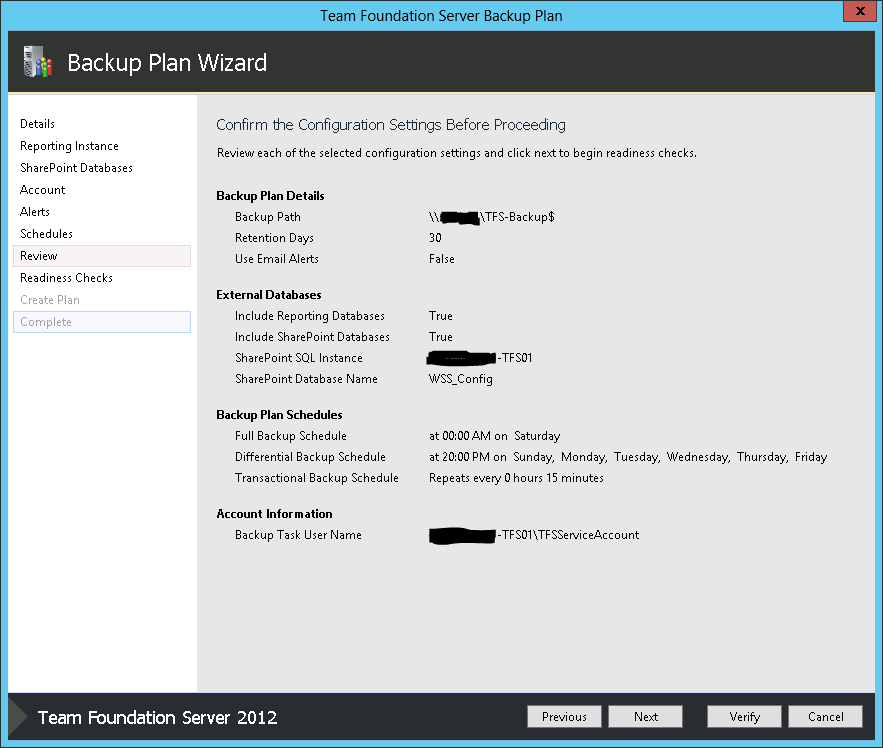Click 'Confirm the Configuration Settings Before Proceeding' heading
The width and height of the screenshot is (883, 748).
point(391,124)
